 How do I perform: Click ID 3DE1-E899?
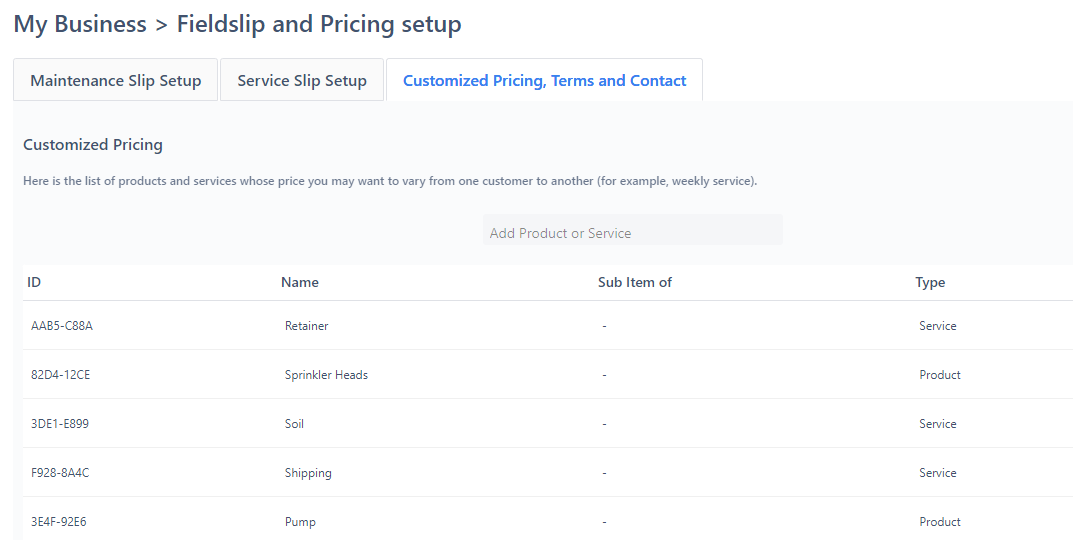[x=60, y=424]
